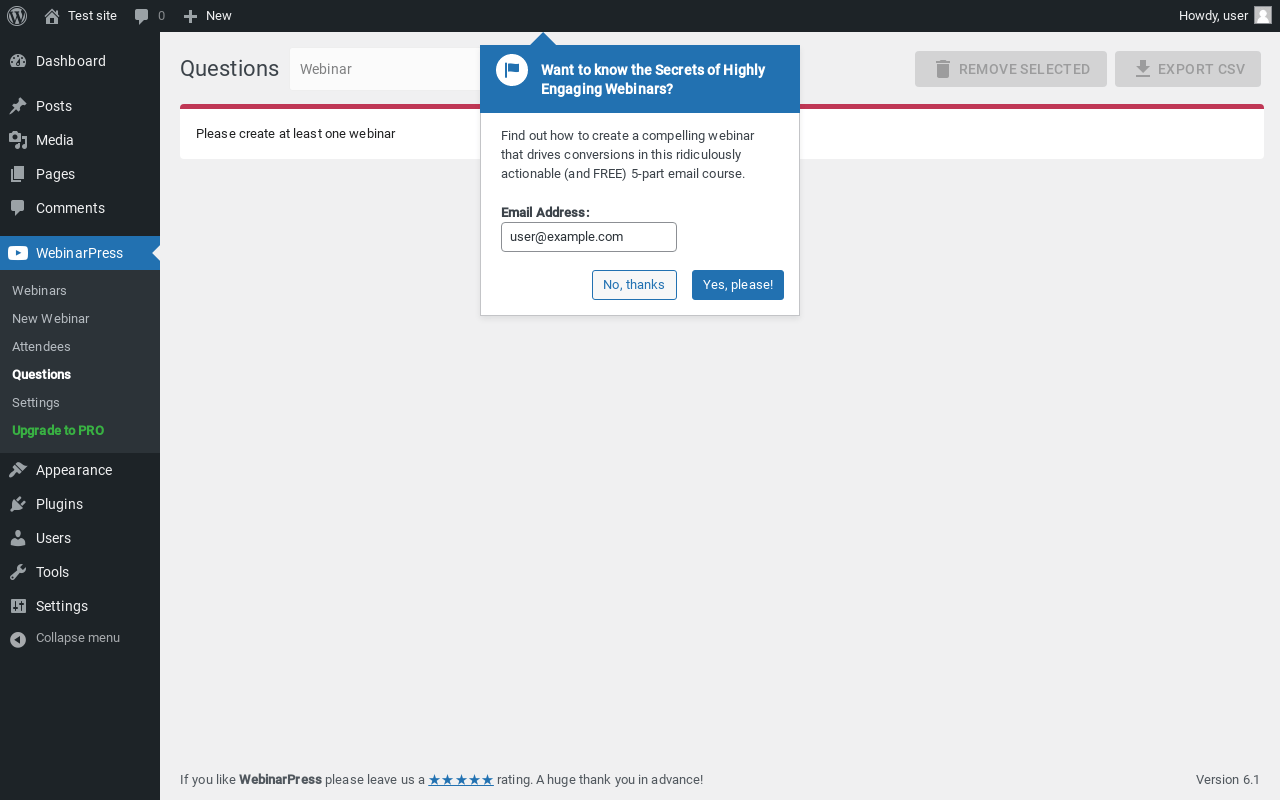1280x800 pixels.
Task: Click New in the admin bar
Action: (219, 16)
